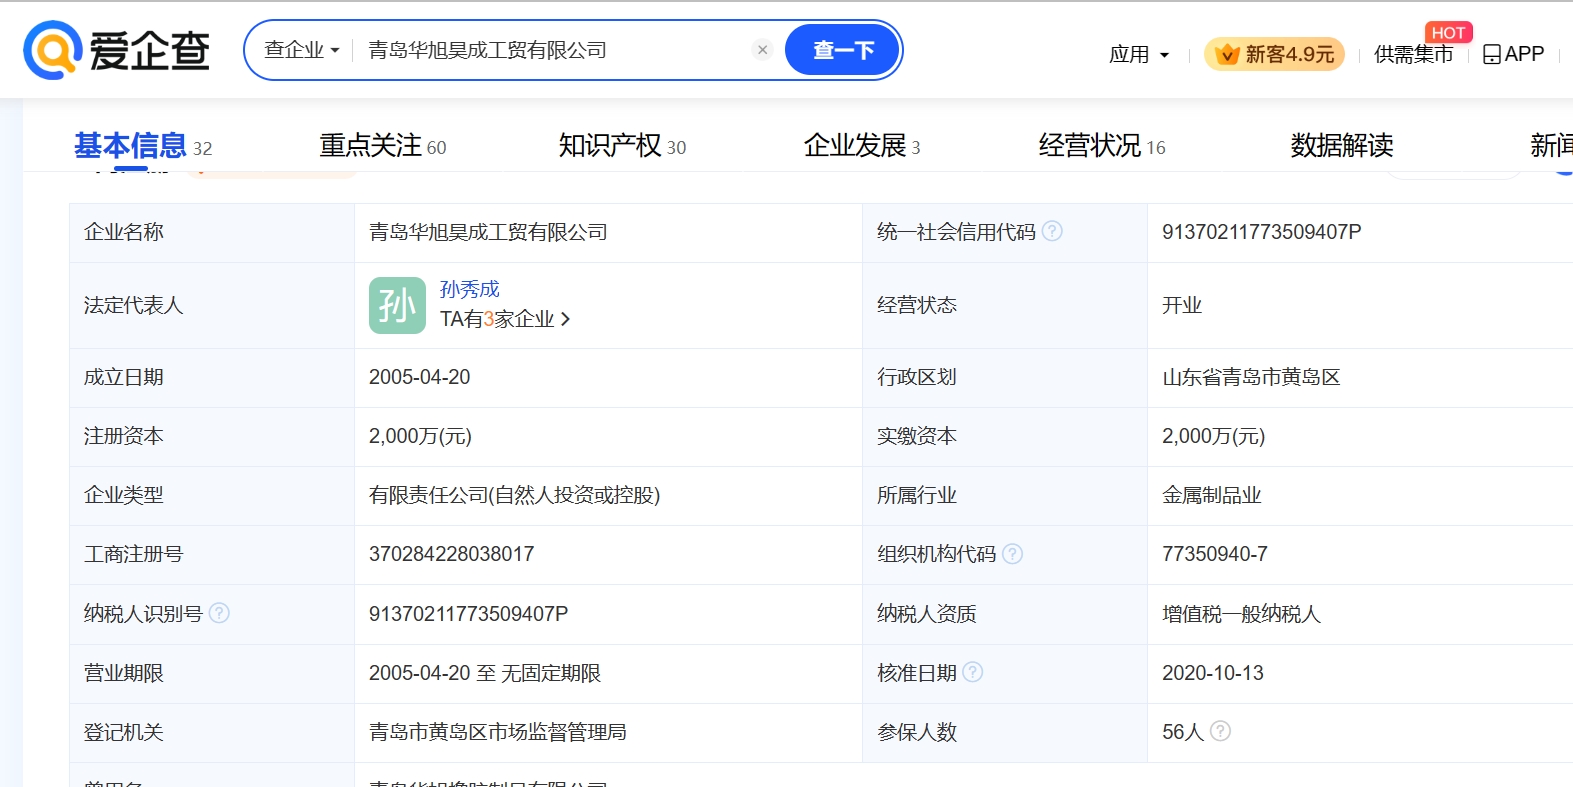Click the HOT badge above 供需集市

tap(1448, 33)
